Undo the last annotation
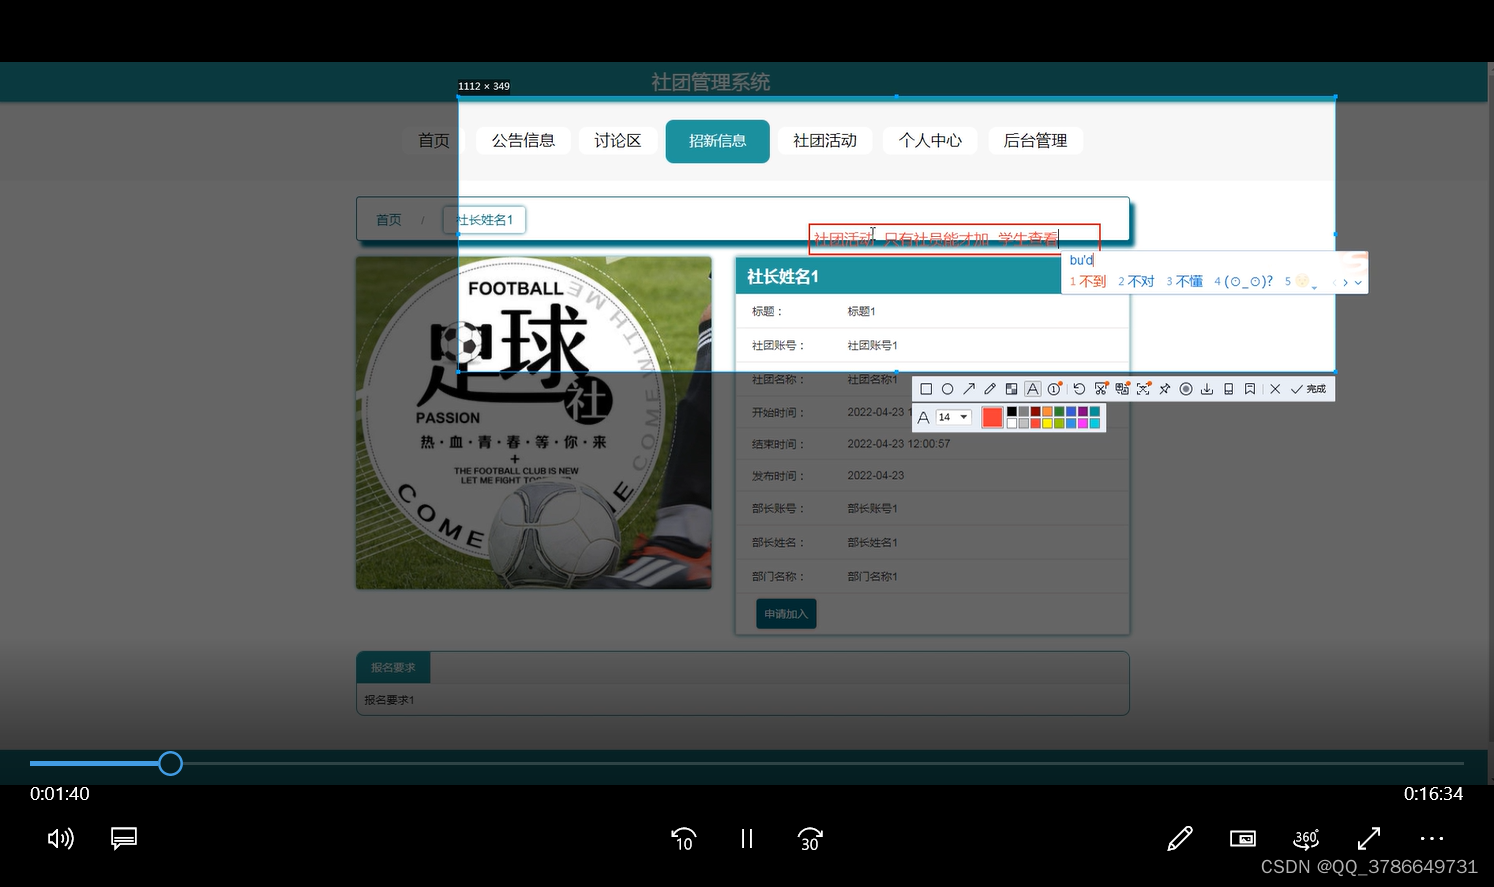The width and height of the screenshot is (1494, 887). point(1079,389)
